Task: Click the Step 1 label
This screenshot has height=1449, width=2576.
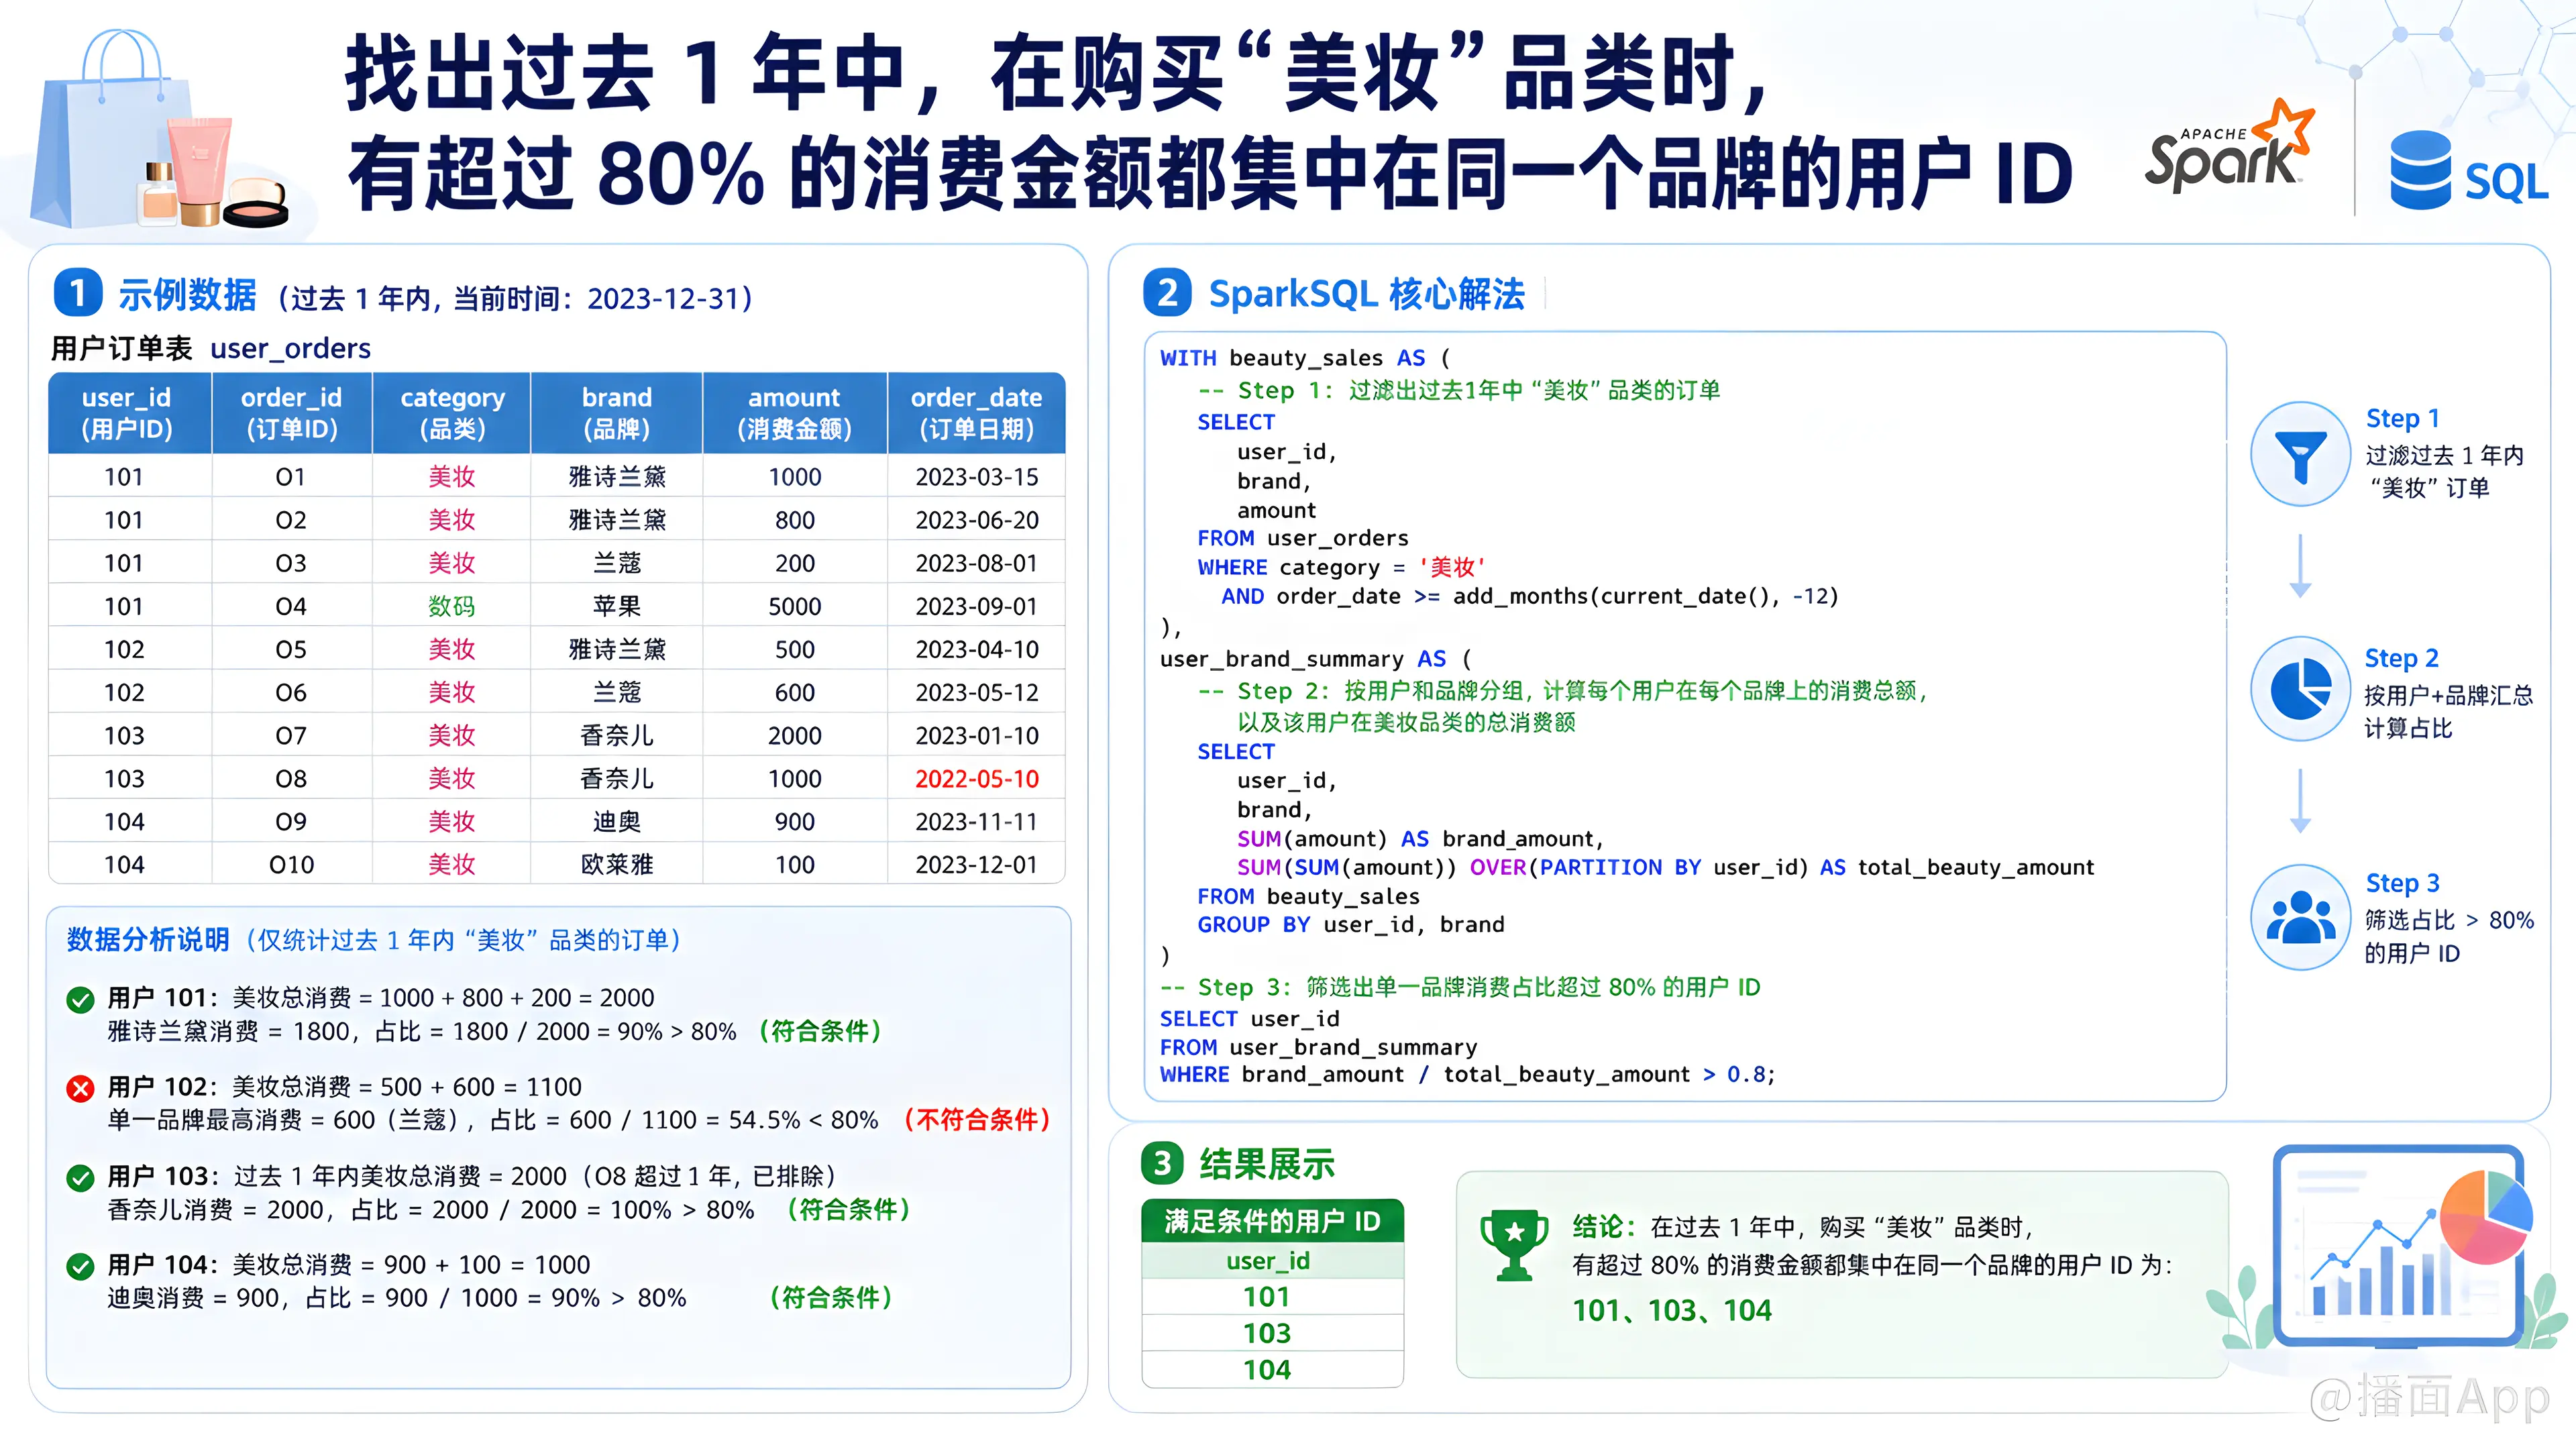Action: 2402,418
